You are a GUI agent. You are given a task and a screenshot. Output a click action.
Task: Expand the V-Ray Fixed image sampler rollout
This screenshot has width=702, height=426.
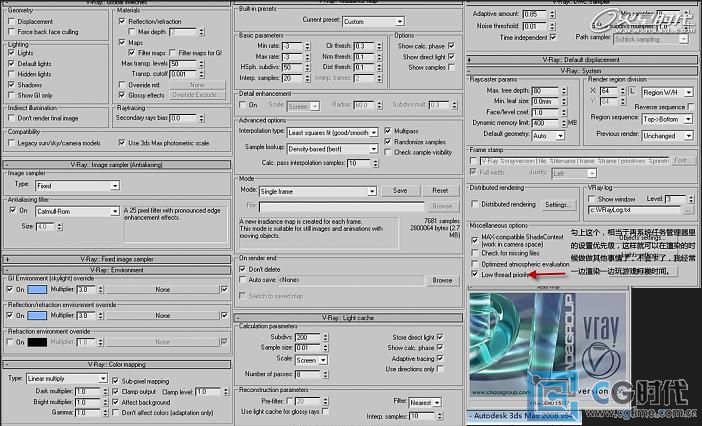[117, 259]
